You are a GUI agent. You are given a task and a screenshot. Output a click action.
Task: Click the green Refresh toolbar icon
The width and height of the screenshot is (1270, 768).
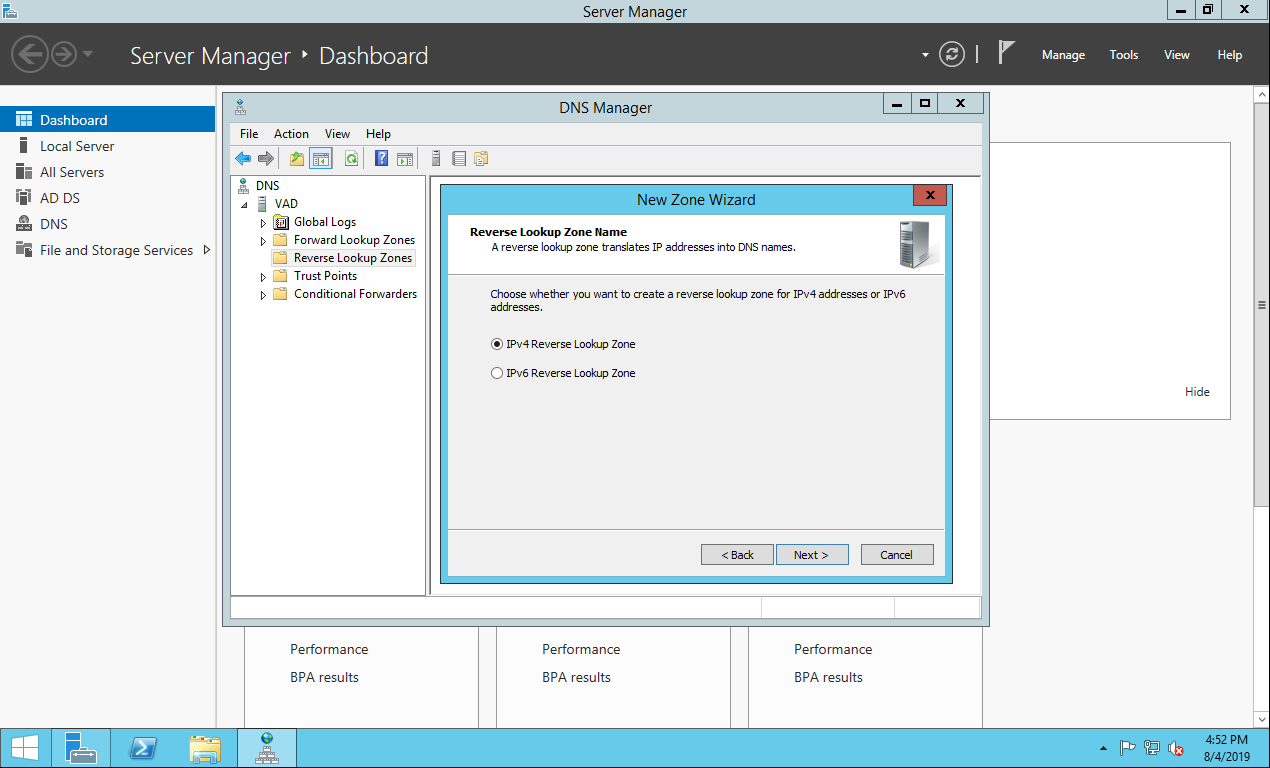(351, 158)
